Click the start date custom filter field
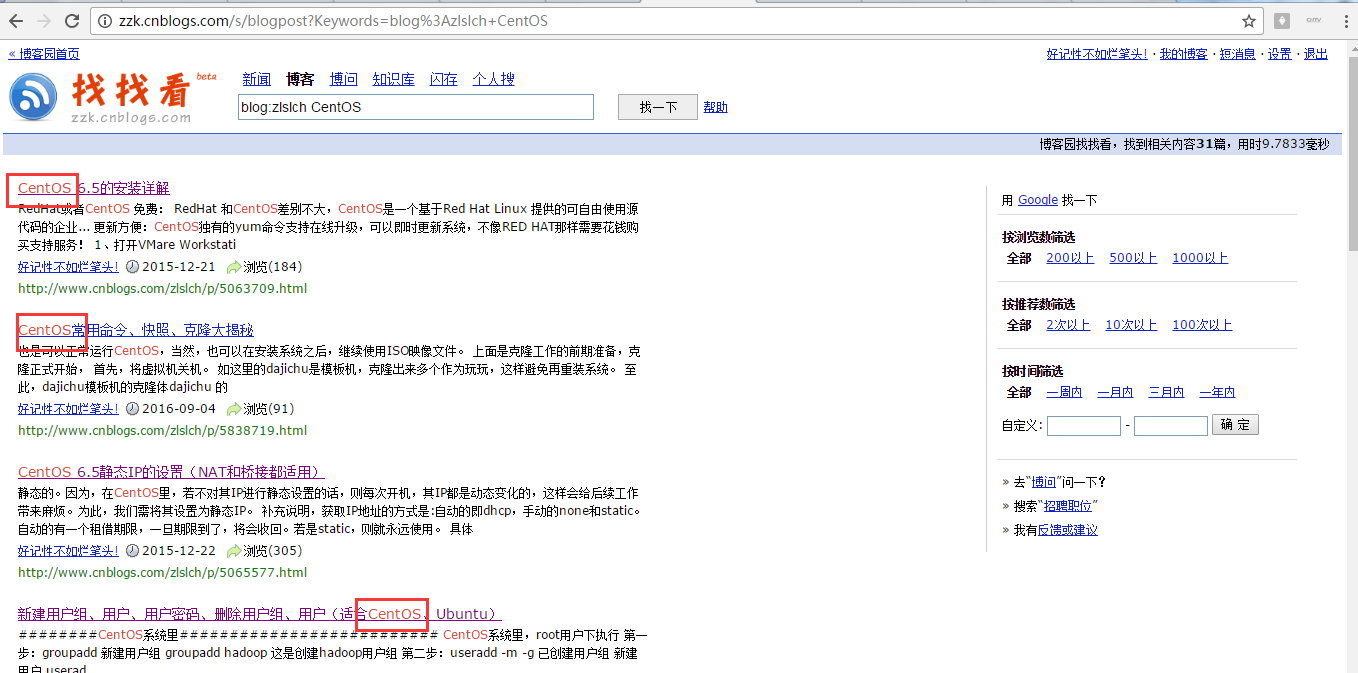 coord(1084,426)
